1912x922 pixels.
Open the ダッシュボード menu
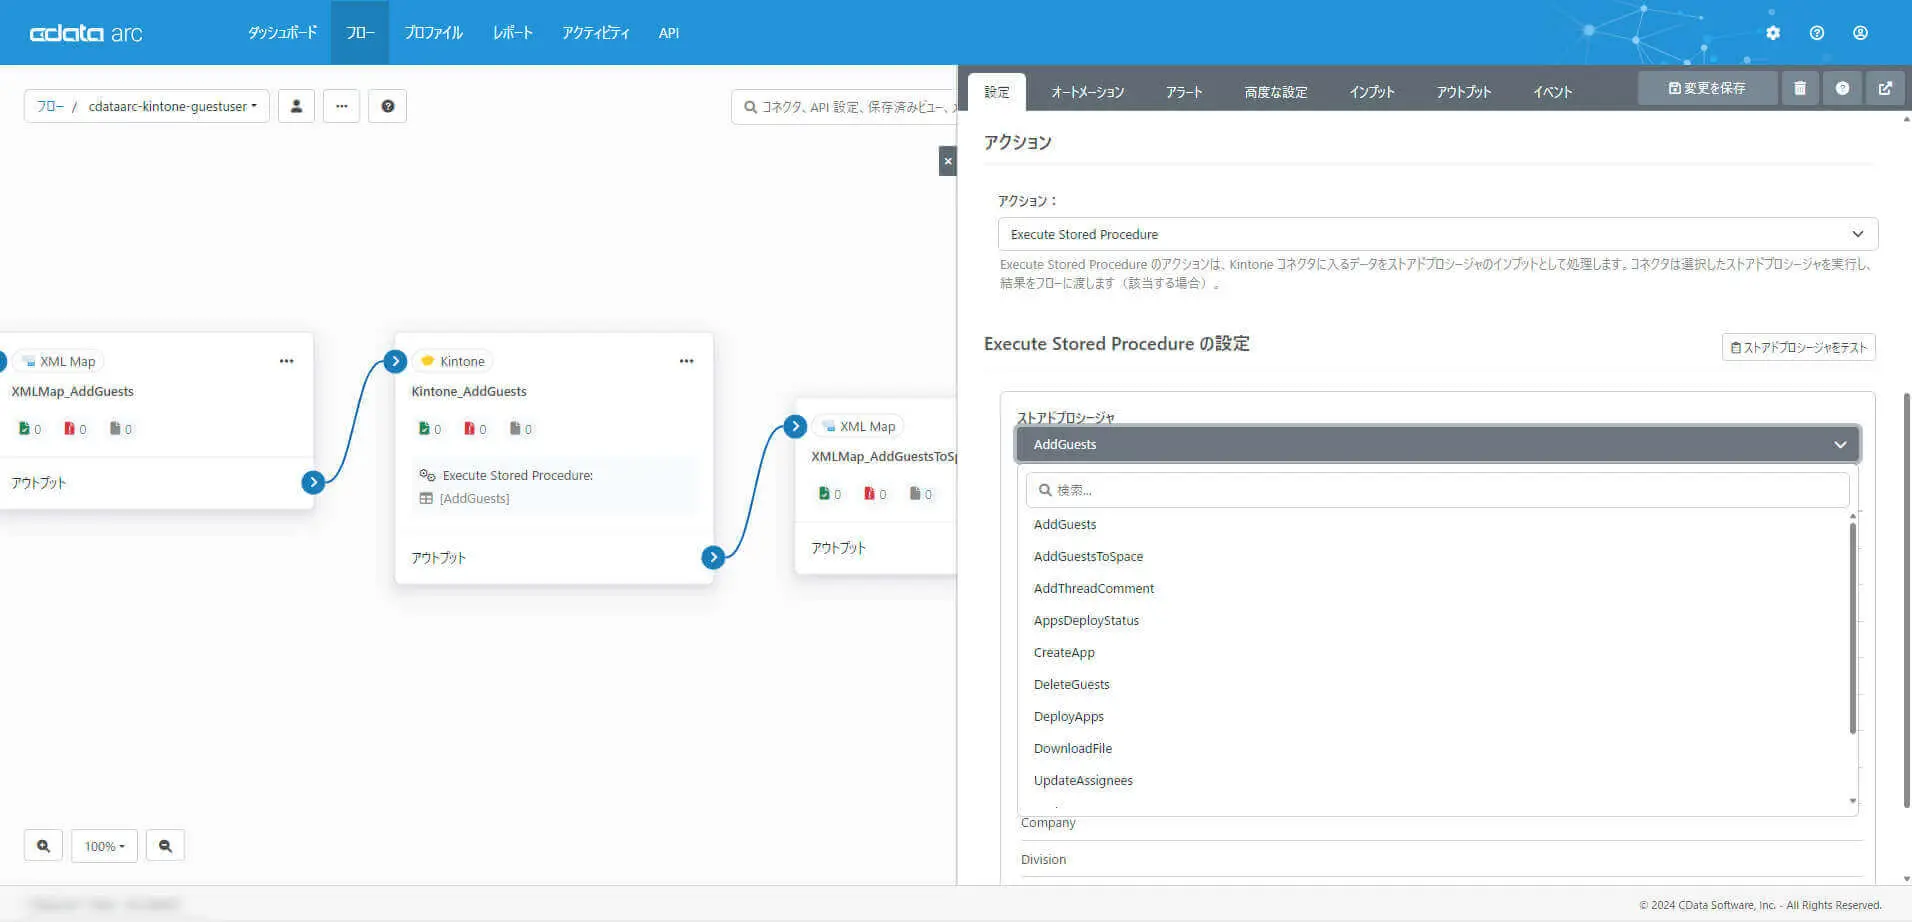point(283,33)
